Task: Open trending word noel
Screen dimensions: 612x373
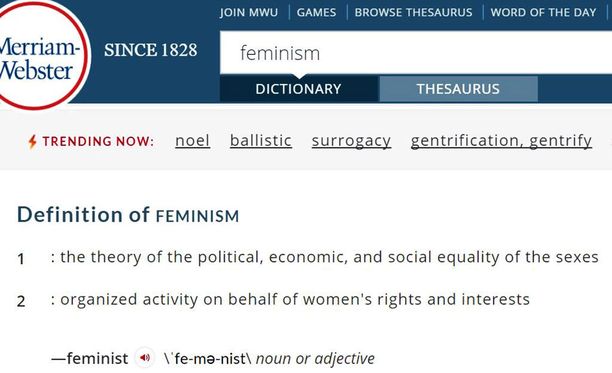Action: coord(192,140)
